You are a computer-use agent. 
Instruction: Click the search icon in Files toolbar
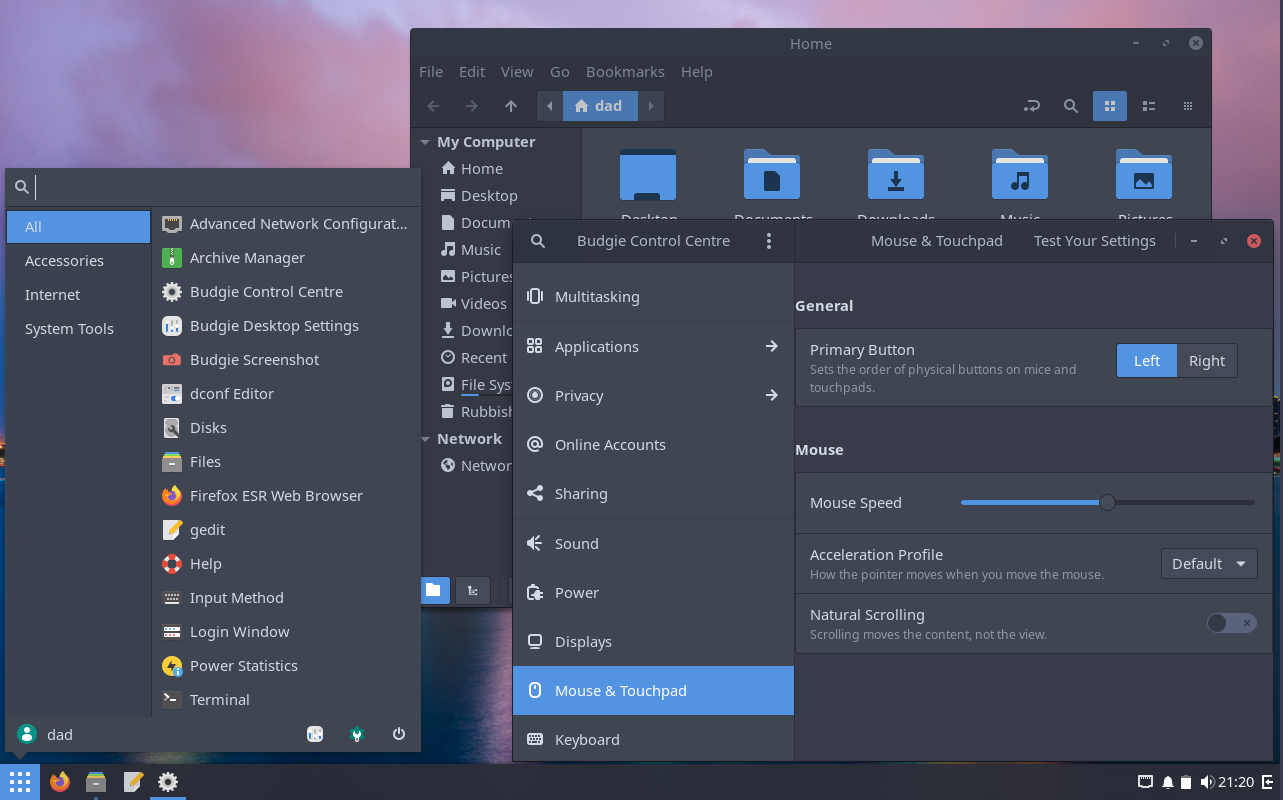point(1070,106)
